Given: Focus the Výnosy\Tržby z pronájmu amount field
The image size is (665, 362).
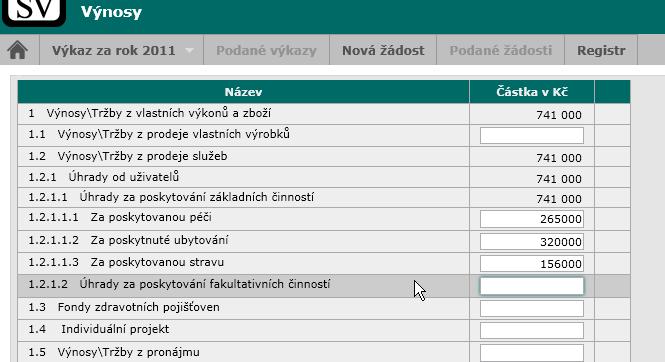Looking at the screenshot, I should (x=532, y=353).
